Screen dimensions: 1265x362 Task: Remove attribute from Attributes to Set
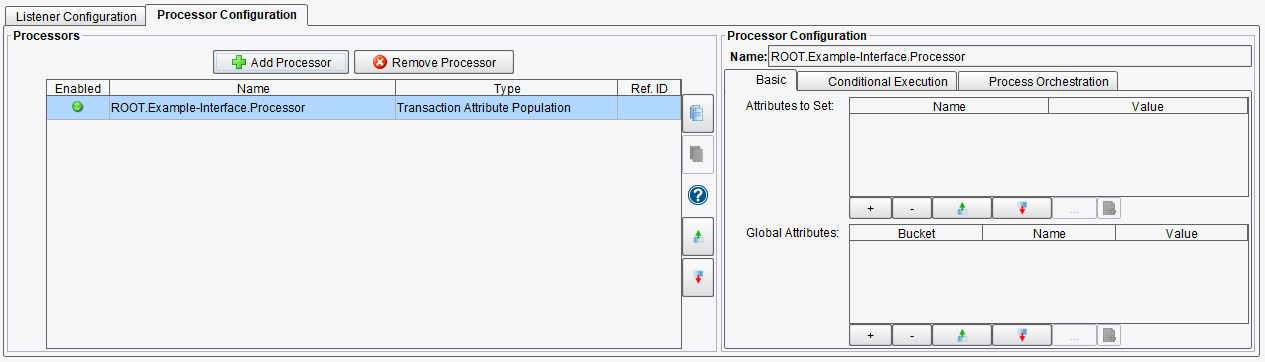(911, 208)
